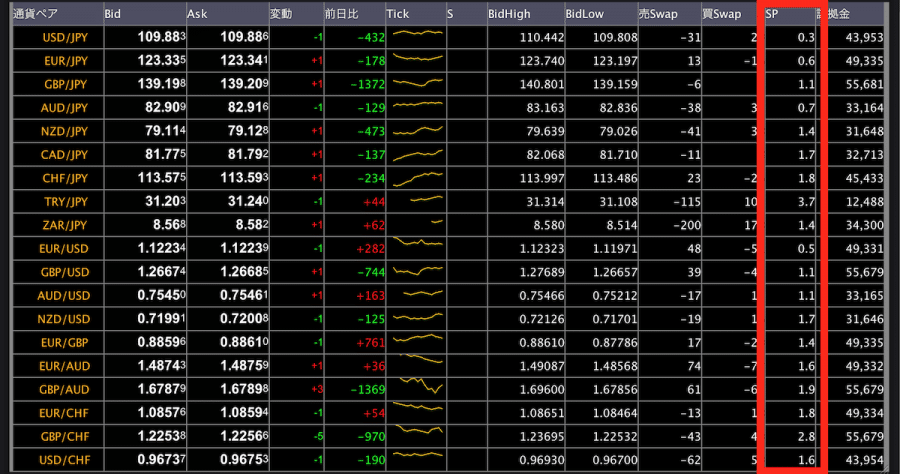
Task: Click USD/JPY ask price 109.886
Action: [244, 37]
